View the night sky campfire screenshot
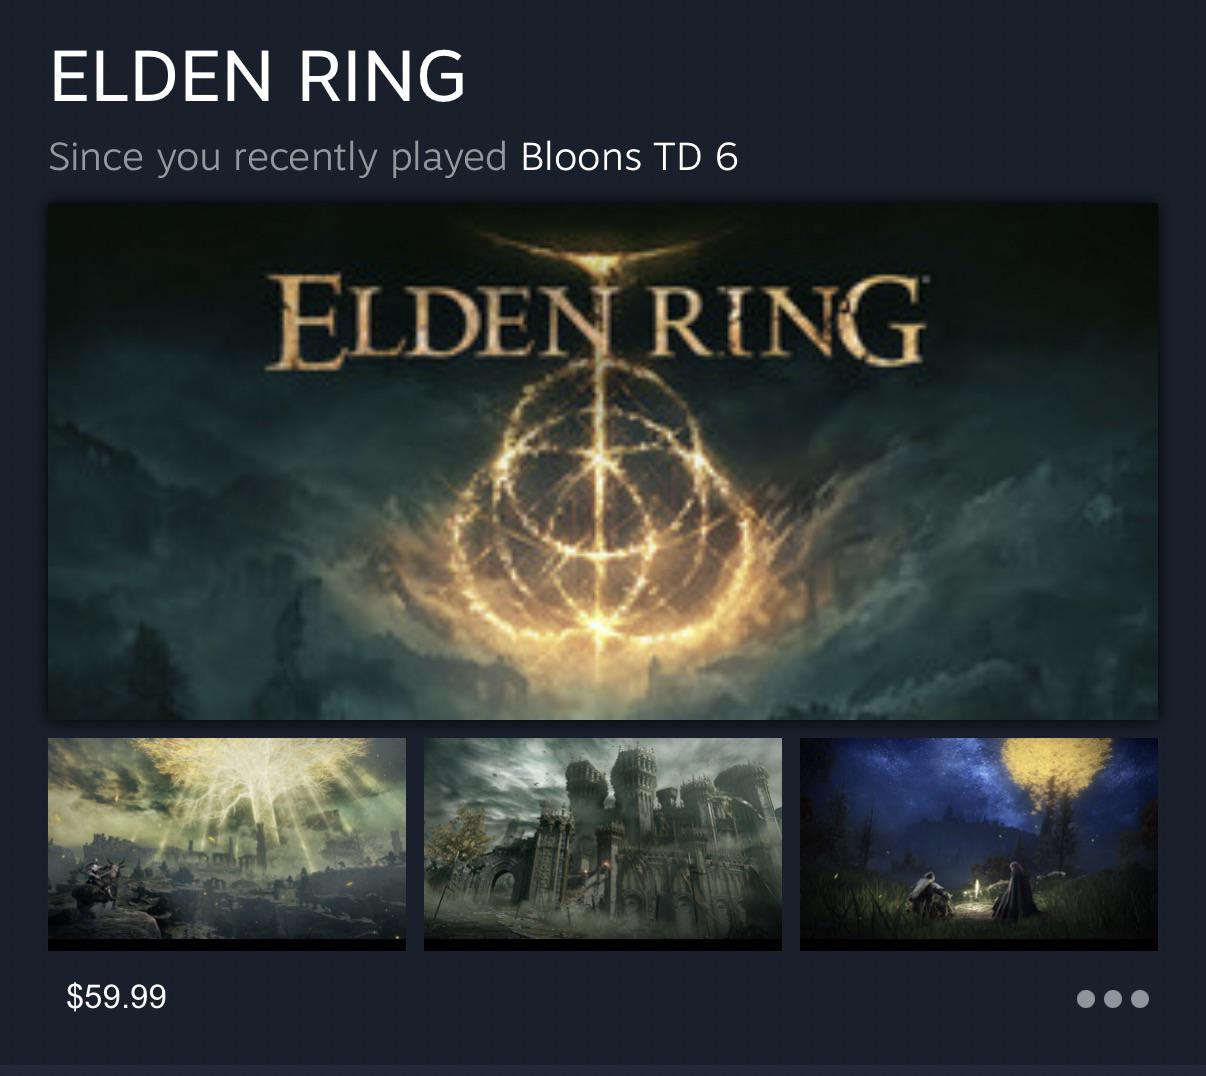1206x1076 pixels. pyautogui.click(x=979, y=844)
